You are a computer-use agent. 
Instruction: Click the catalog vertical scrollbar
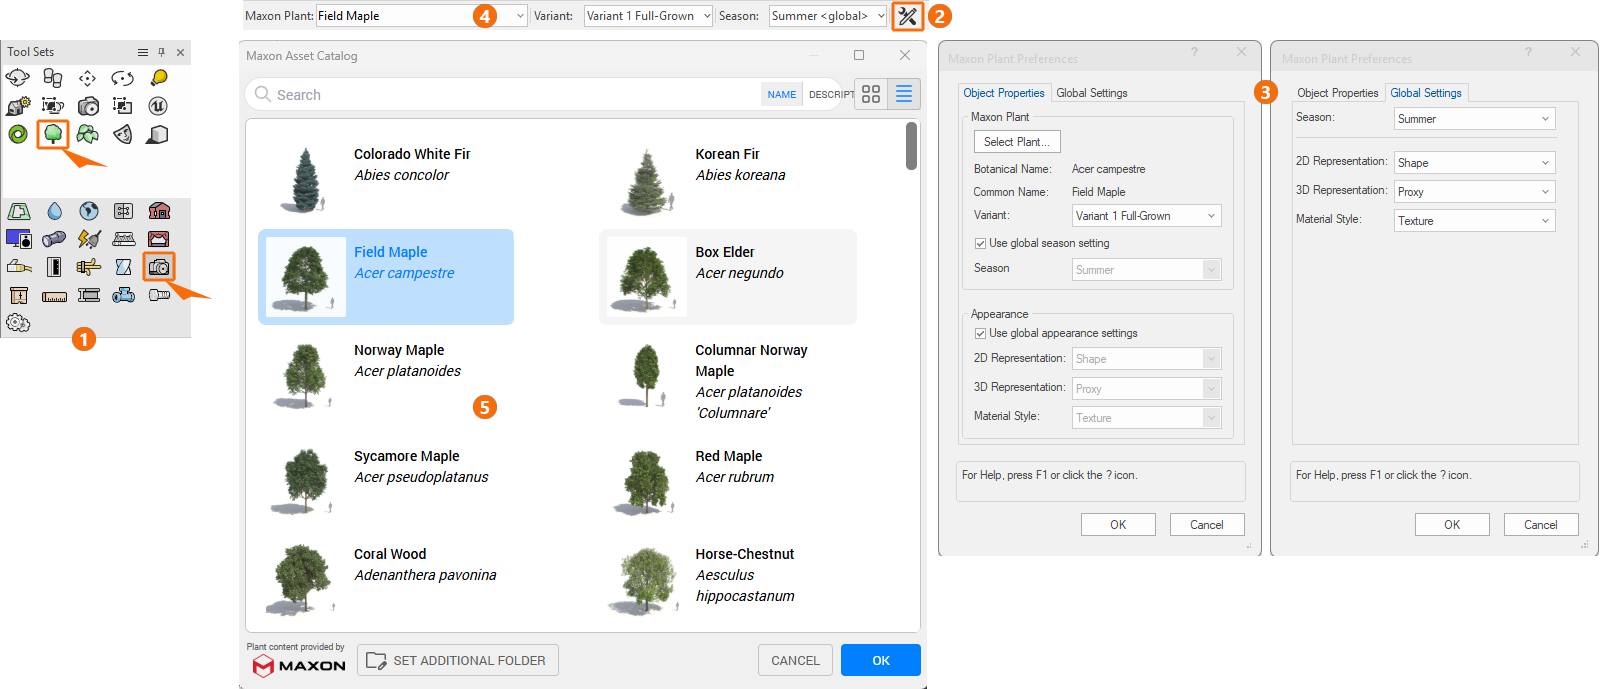pos(911,146)
